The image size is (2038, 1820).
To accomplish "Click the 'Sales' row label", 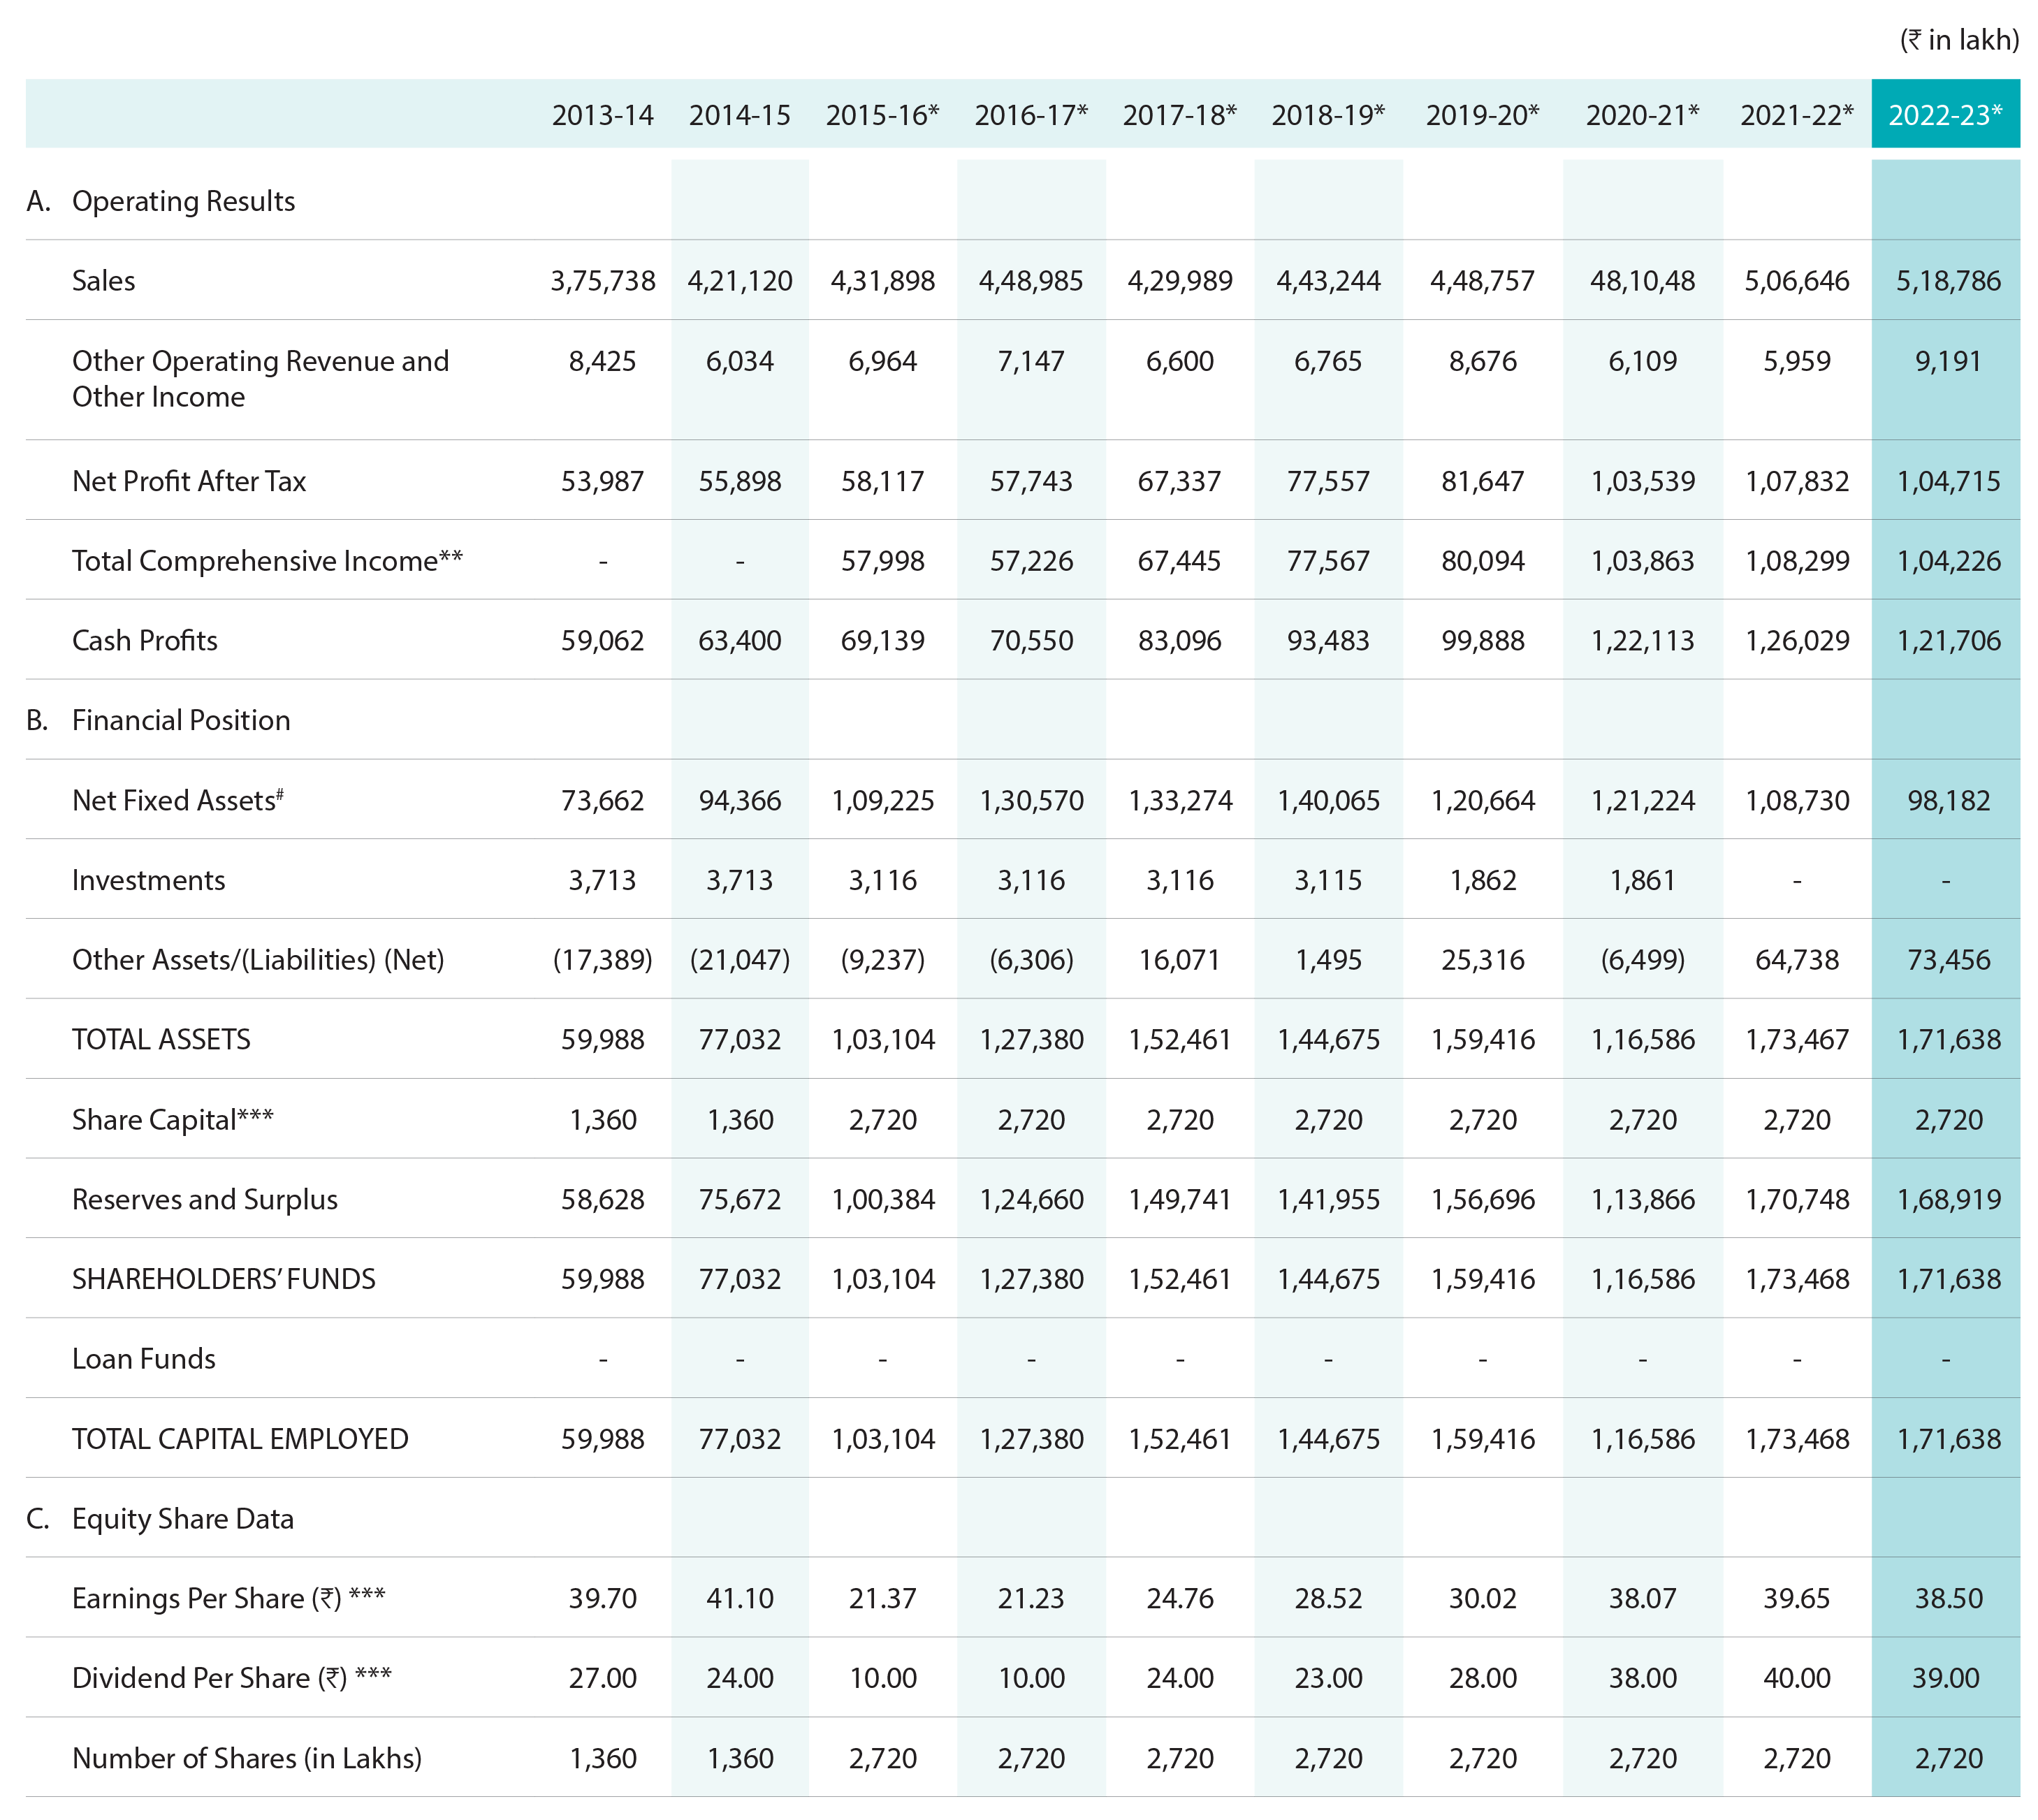I will click(103, 281).
